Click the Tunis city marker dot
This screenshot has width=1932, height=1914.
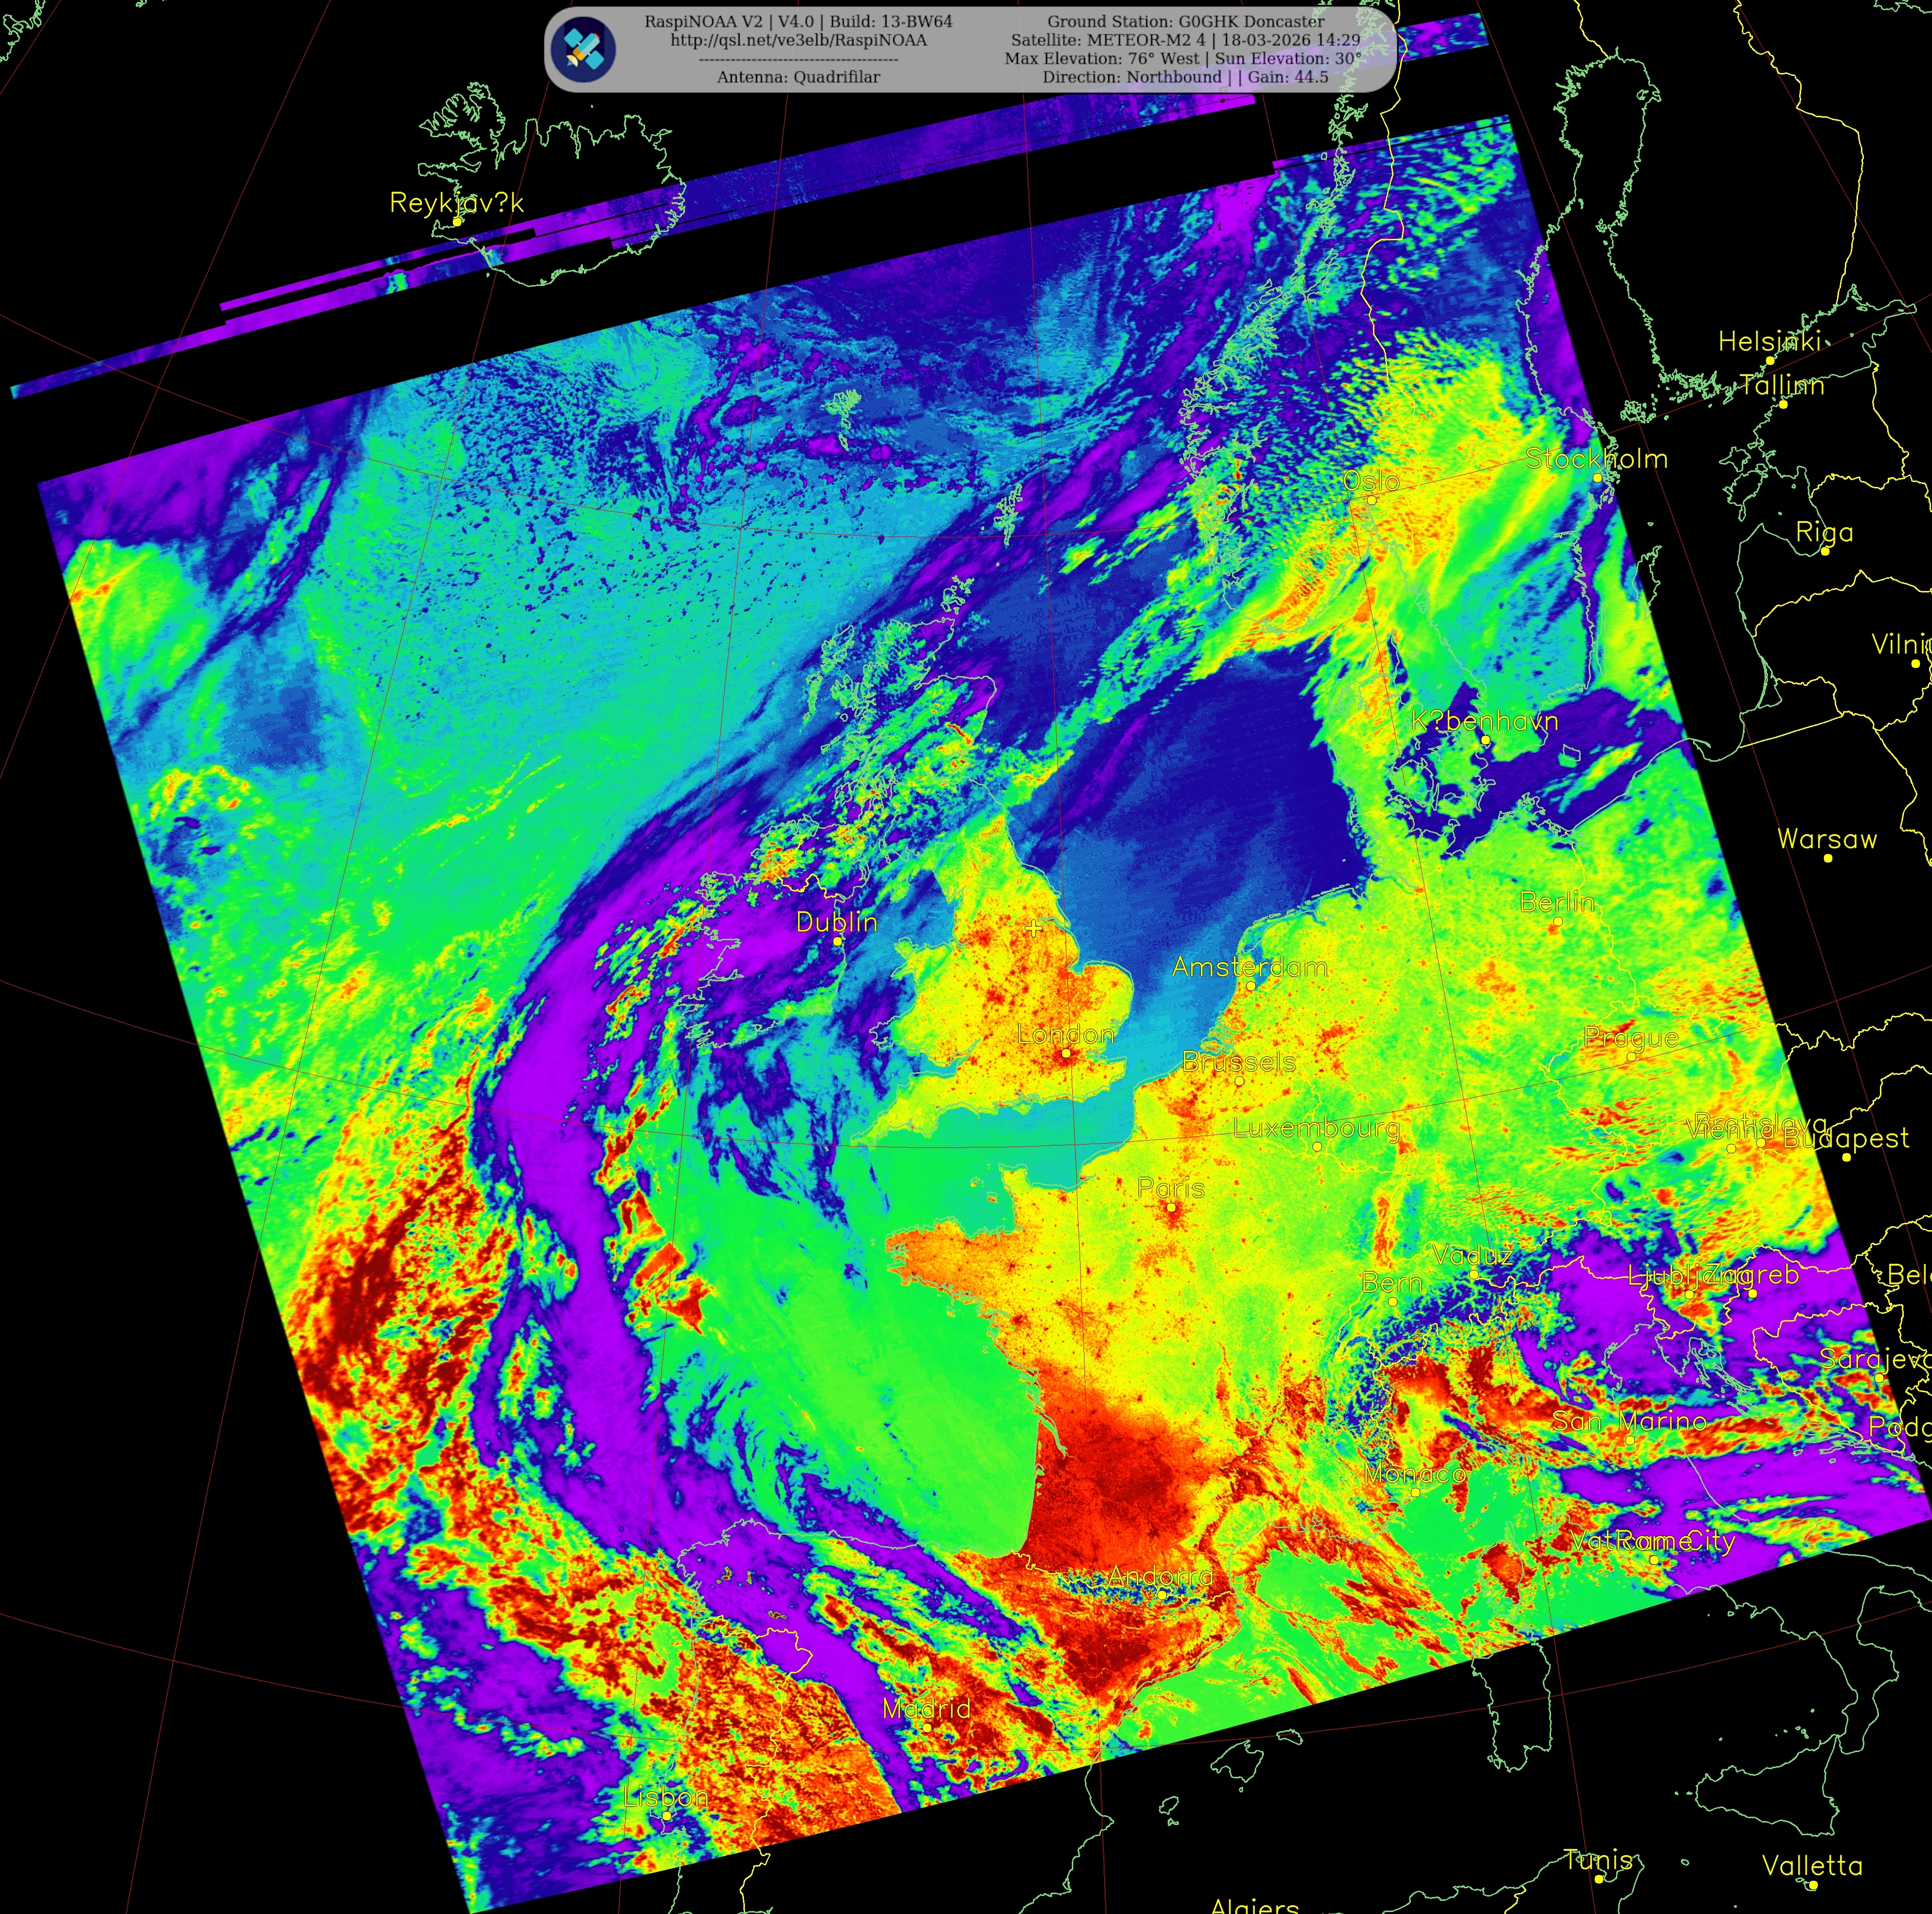(x=1599, y=1878)
